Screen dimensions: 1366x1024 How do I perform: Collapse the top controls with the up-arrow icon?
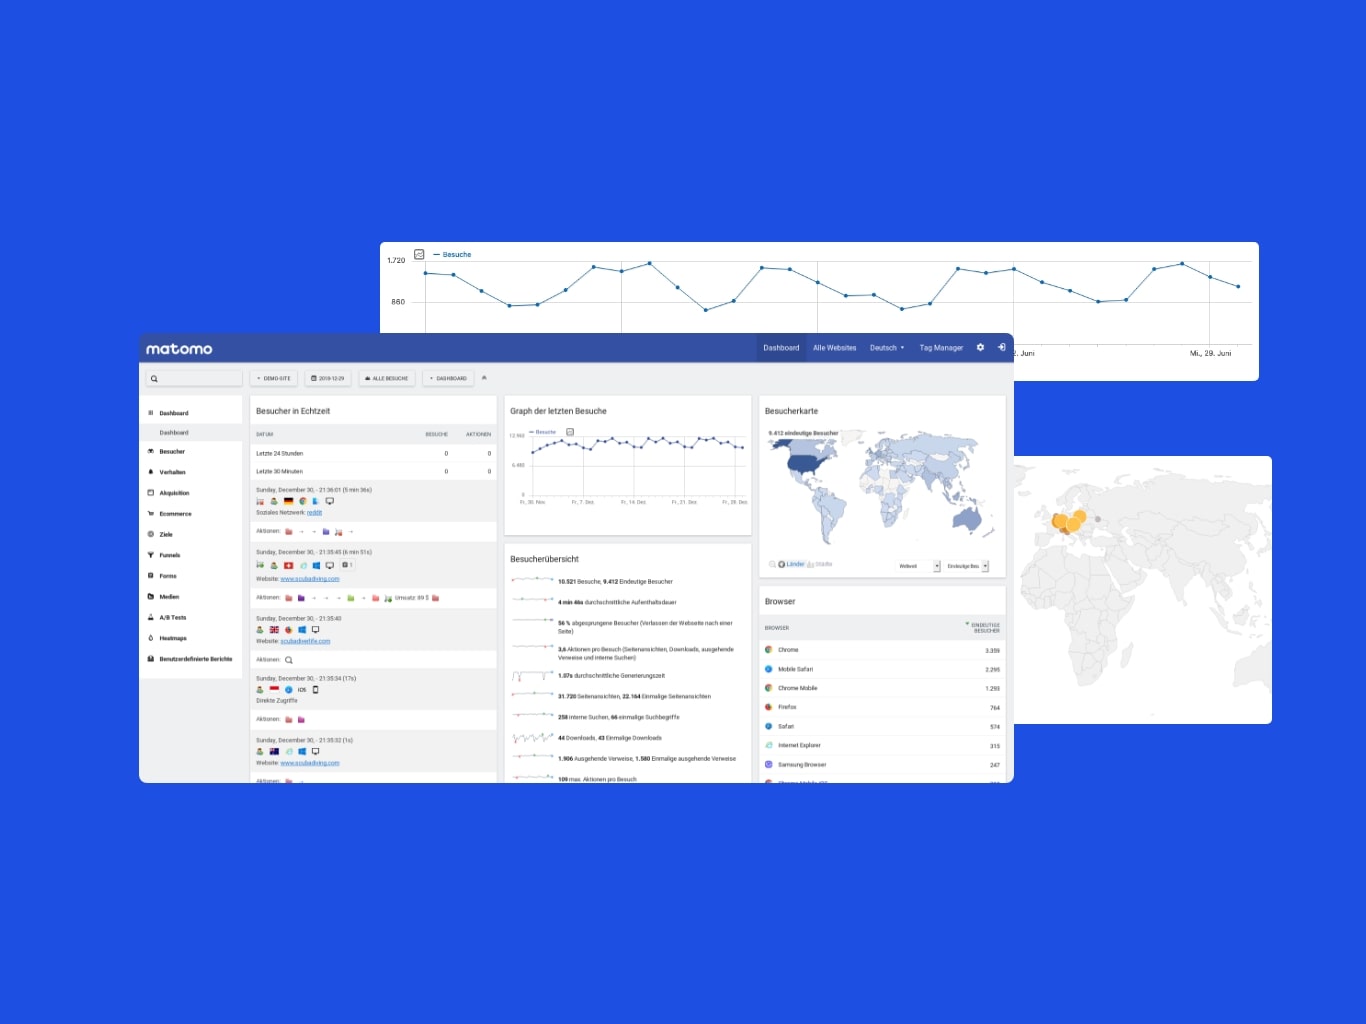(x=484, y=378)
